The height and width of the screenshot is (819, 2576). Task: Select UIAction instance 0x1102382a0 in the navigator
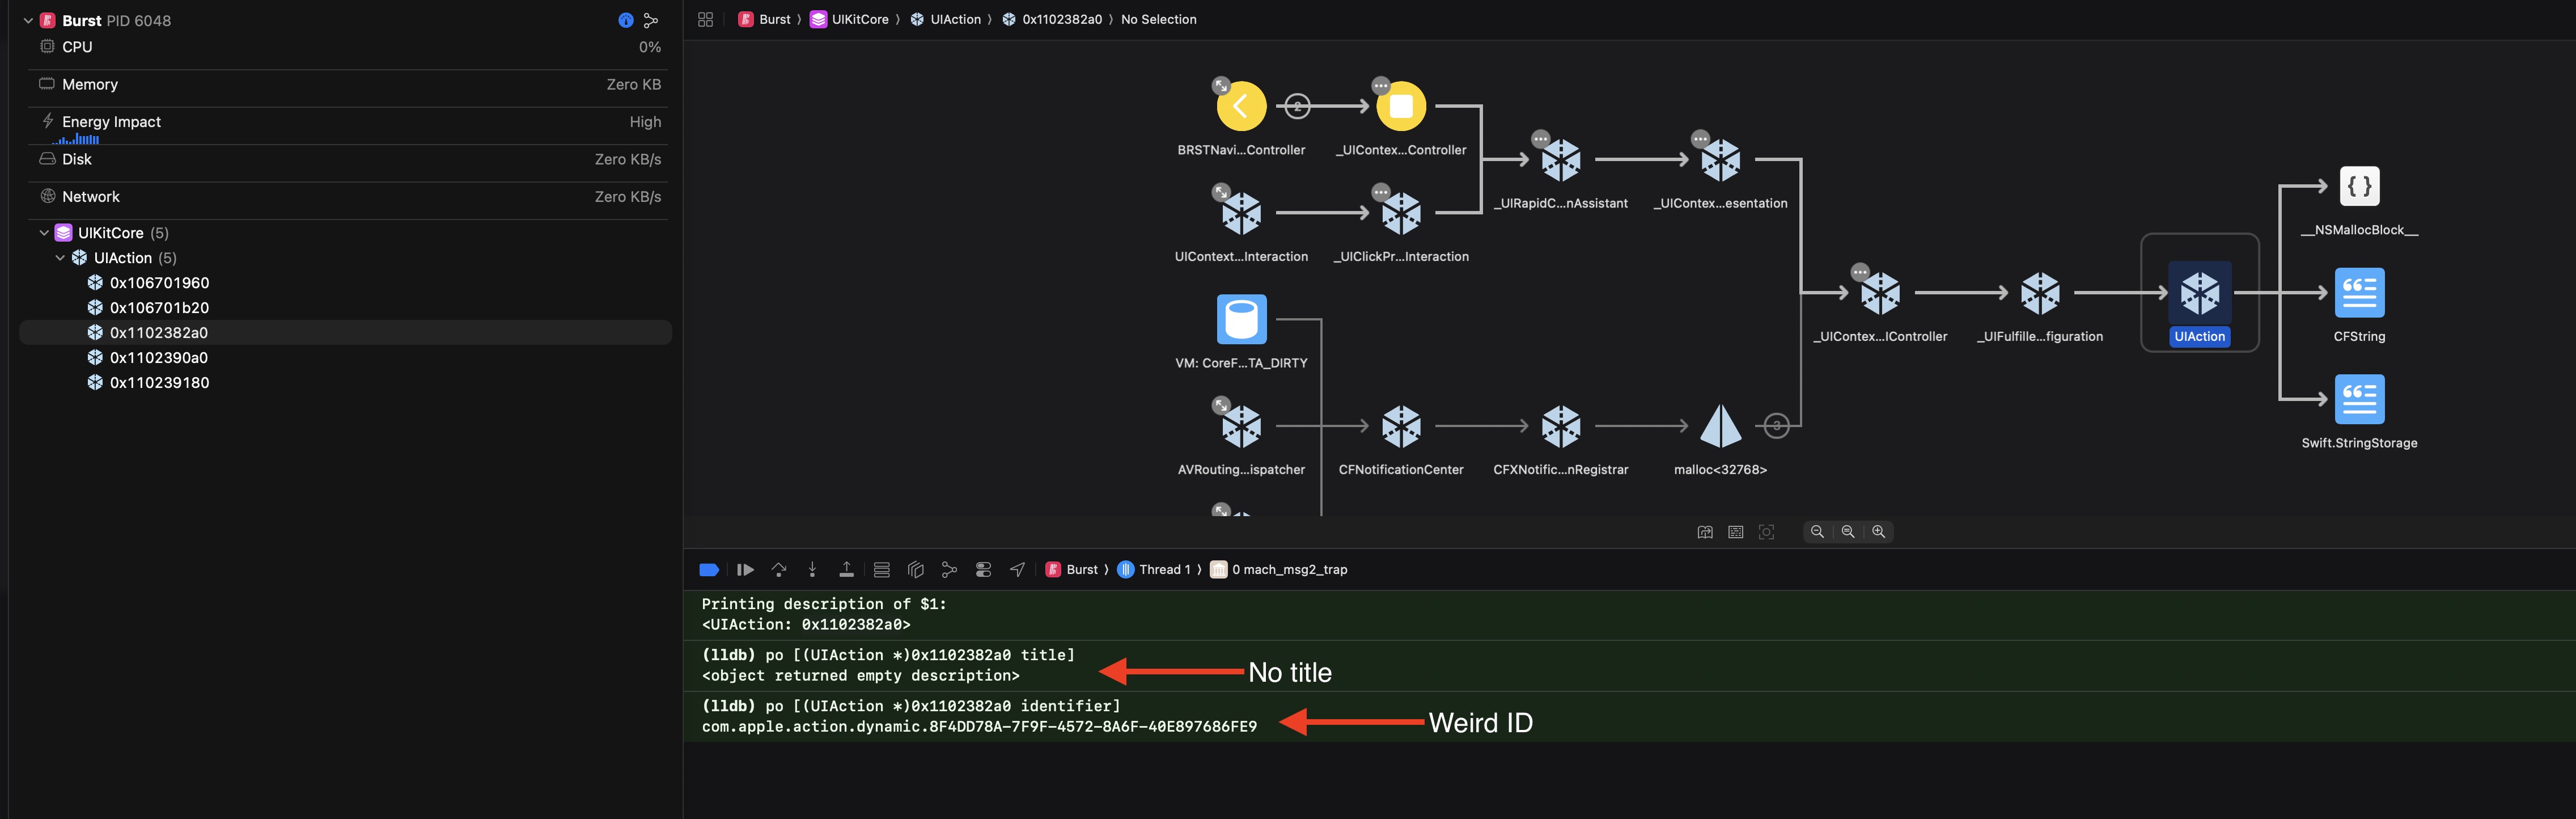(346, 333)
